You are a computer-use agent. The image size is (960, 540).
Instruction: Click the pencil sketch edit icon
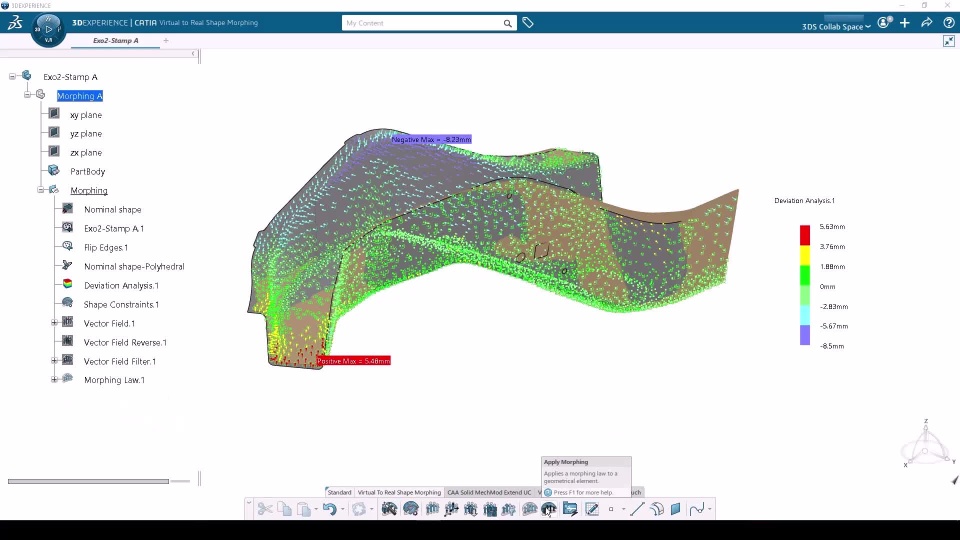tap(591, 509)
